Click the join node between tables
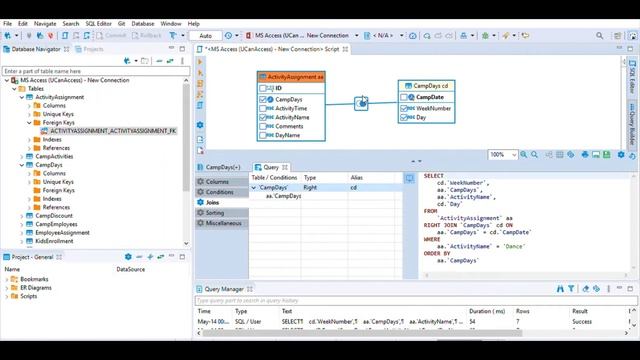The width and height of the screenshot is (640, 360). tap(361, 104)
